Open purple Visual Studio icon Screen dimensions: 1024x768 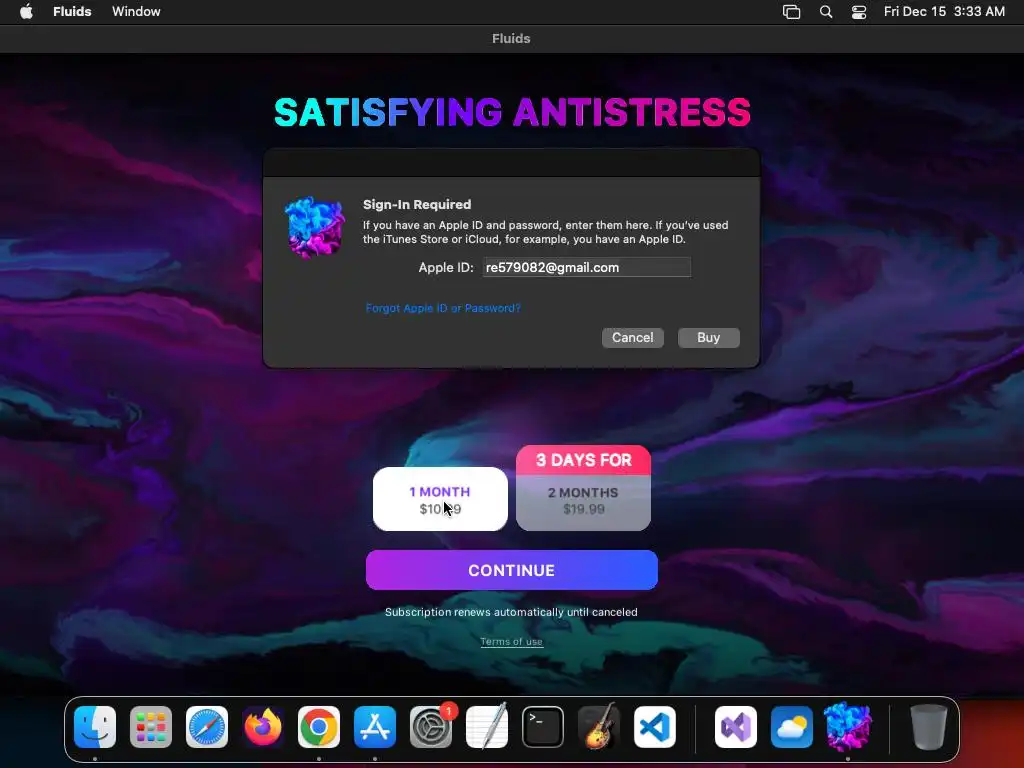tap(736, 726)
